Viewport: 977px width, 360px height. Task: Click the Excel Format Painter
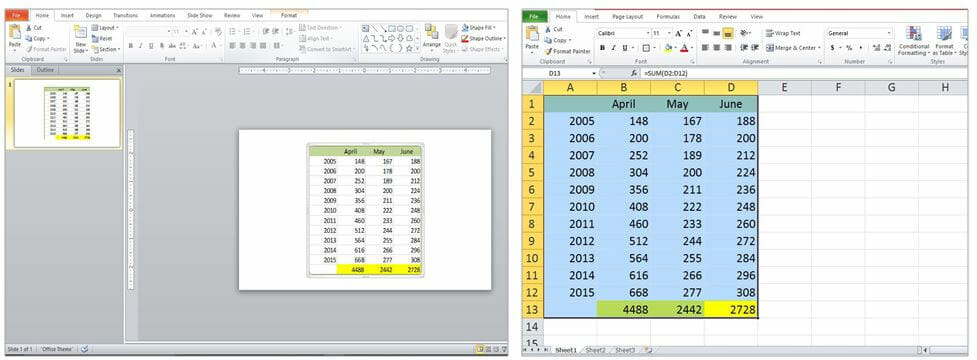click(568, 51)
